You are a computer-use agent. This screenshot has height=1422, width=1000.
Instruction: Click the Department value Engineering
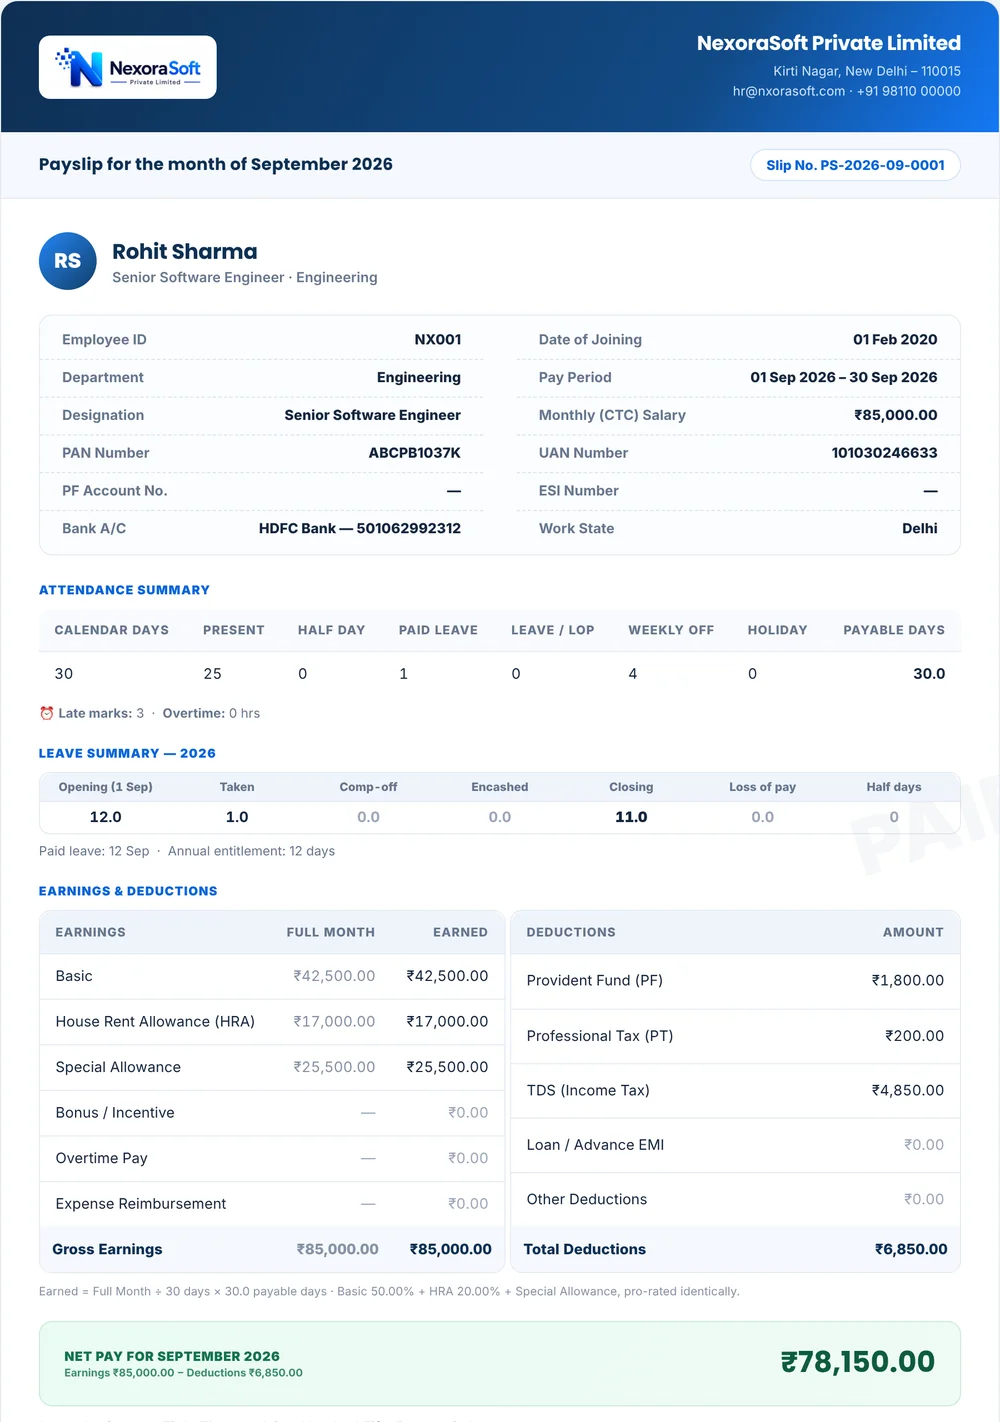tap(419, 377)
